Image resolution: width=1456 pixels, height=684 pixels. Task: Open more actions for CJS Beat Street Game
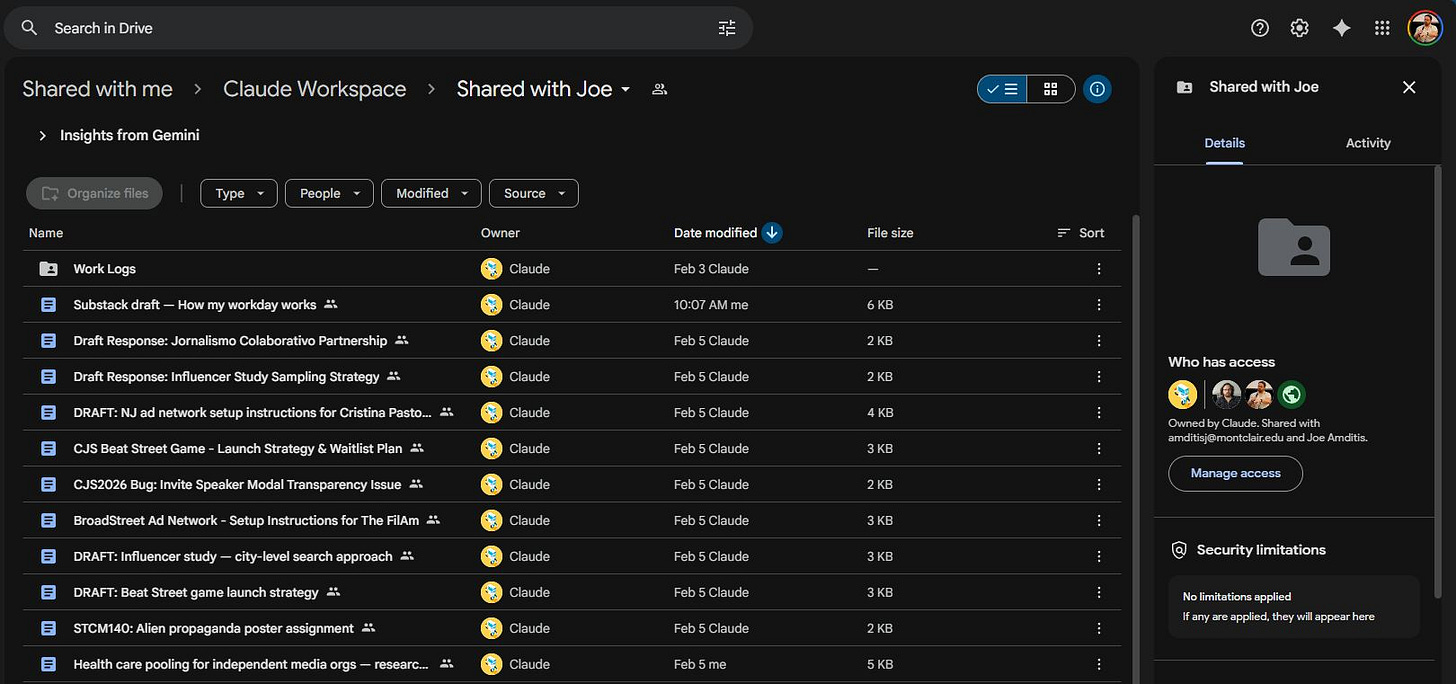(1099, 448)
